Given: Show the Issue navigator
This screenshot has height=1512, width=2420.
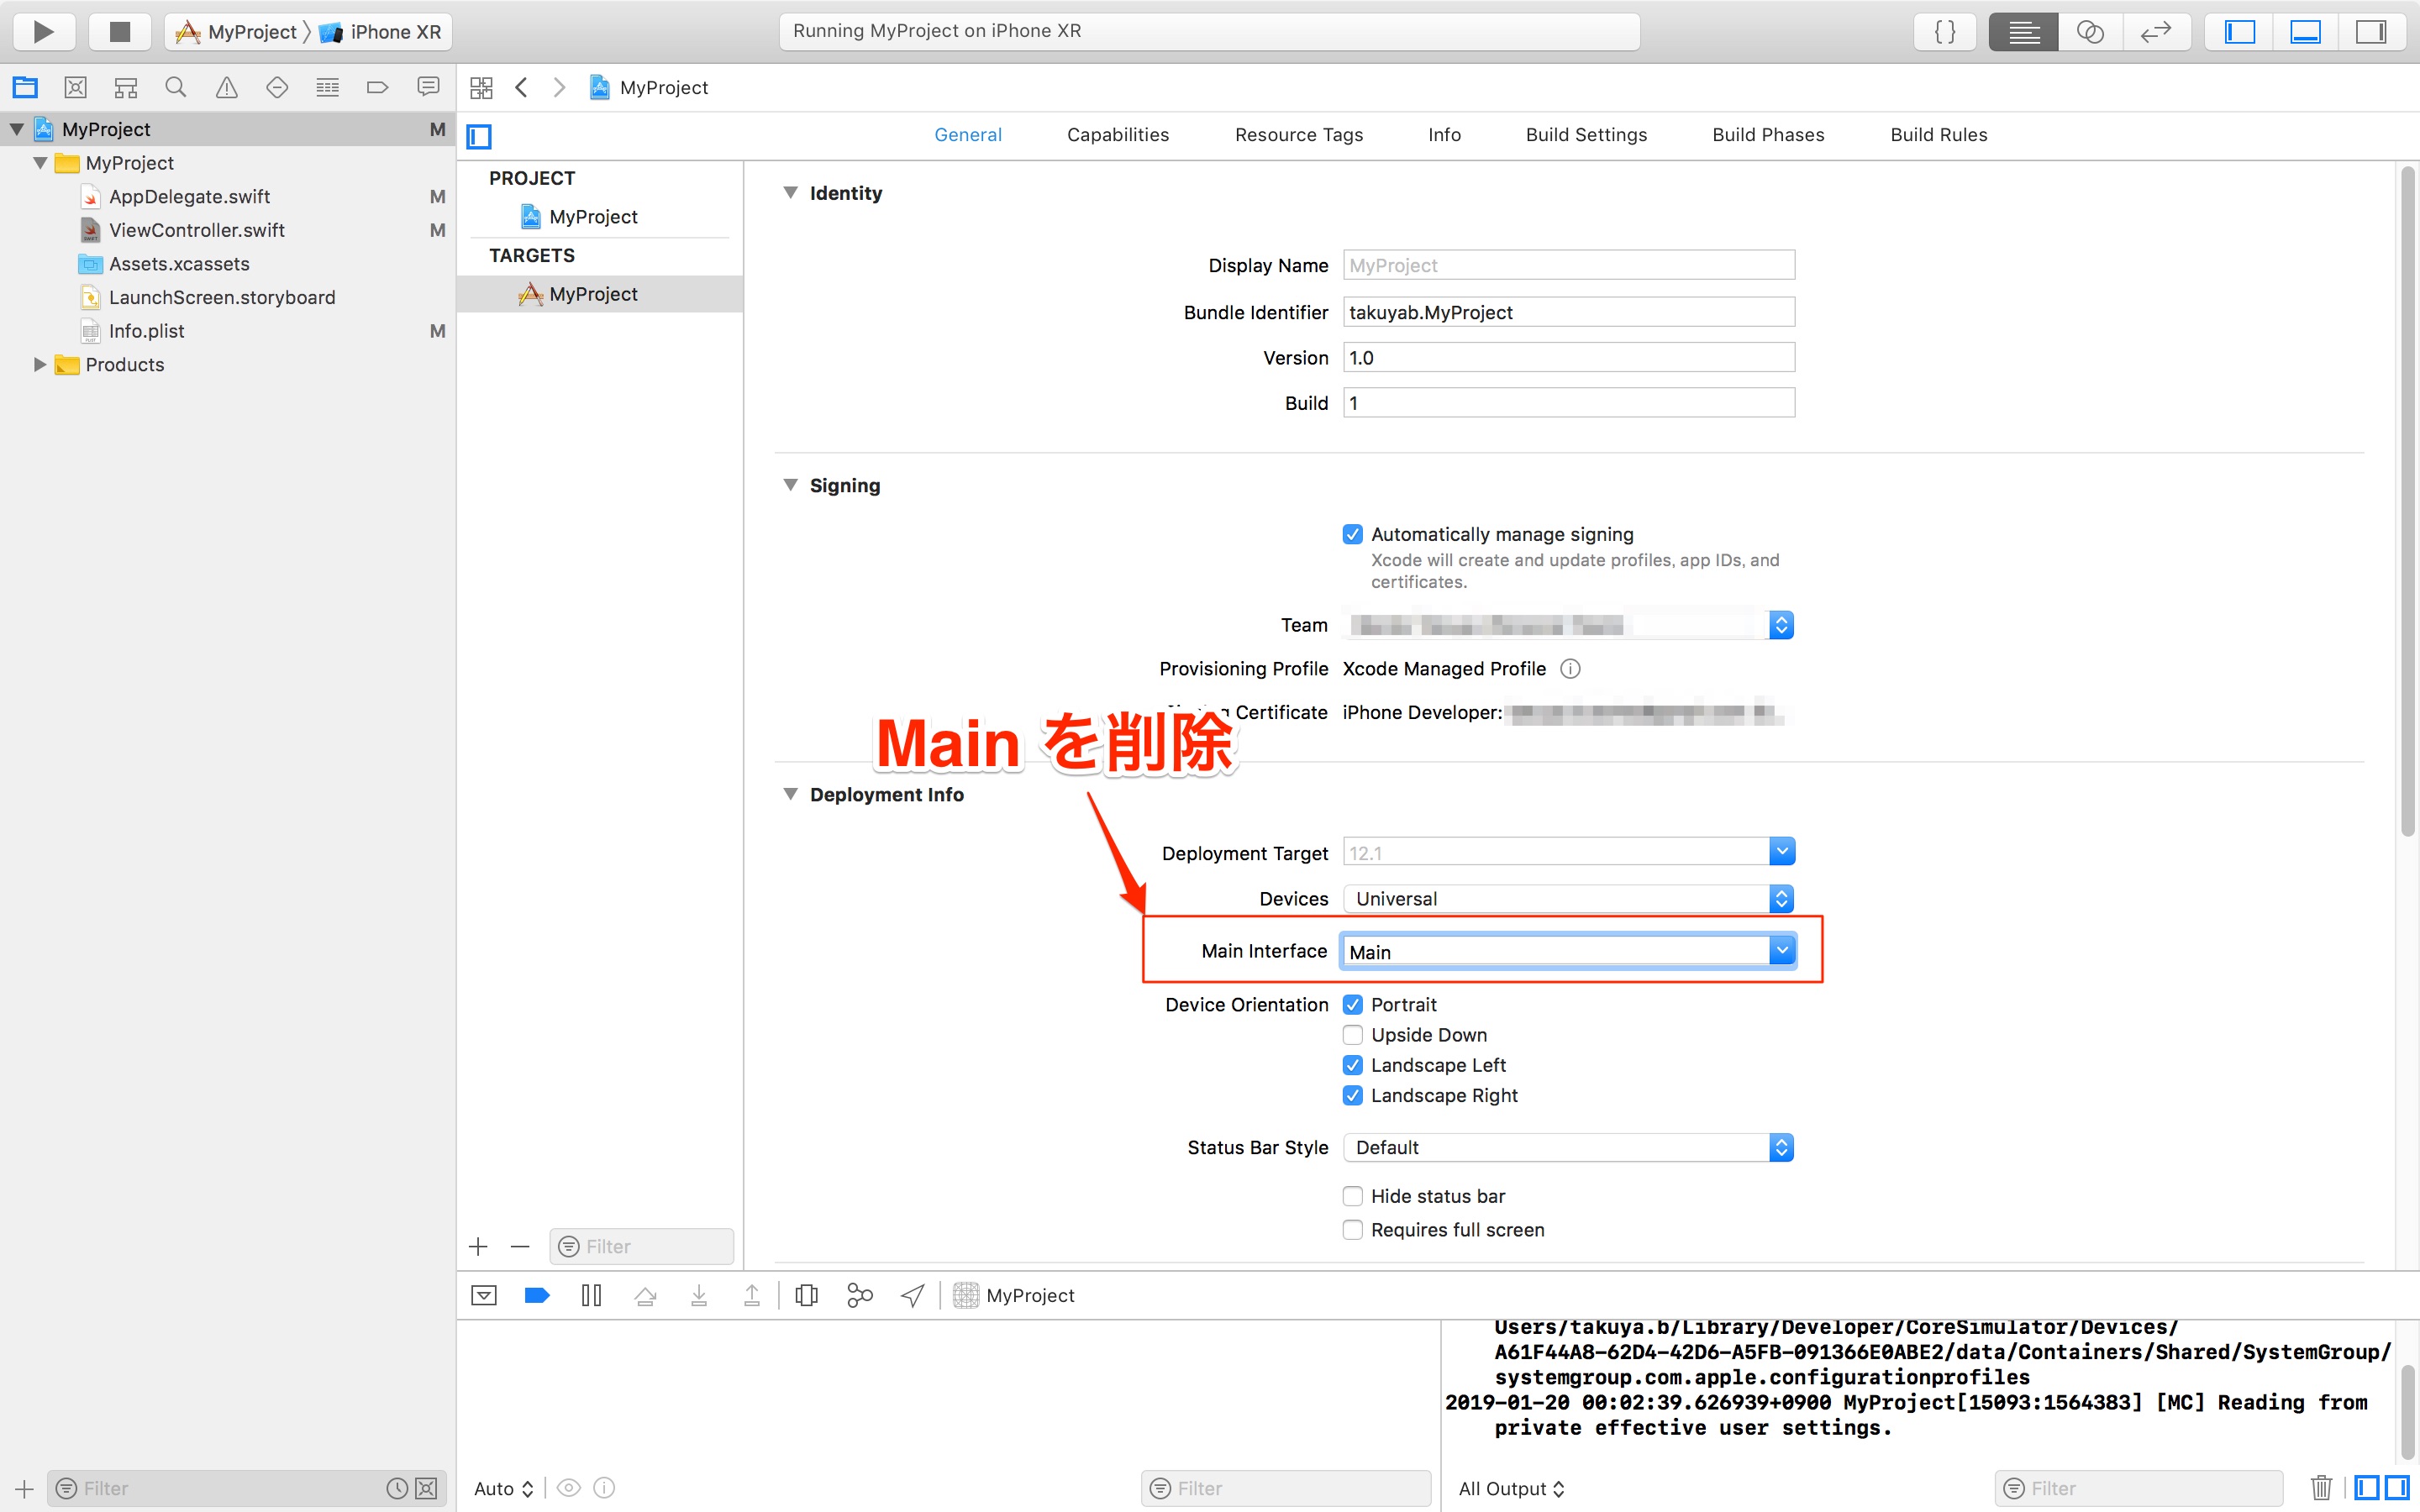Looking at the screenshot, I should 227,88.
